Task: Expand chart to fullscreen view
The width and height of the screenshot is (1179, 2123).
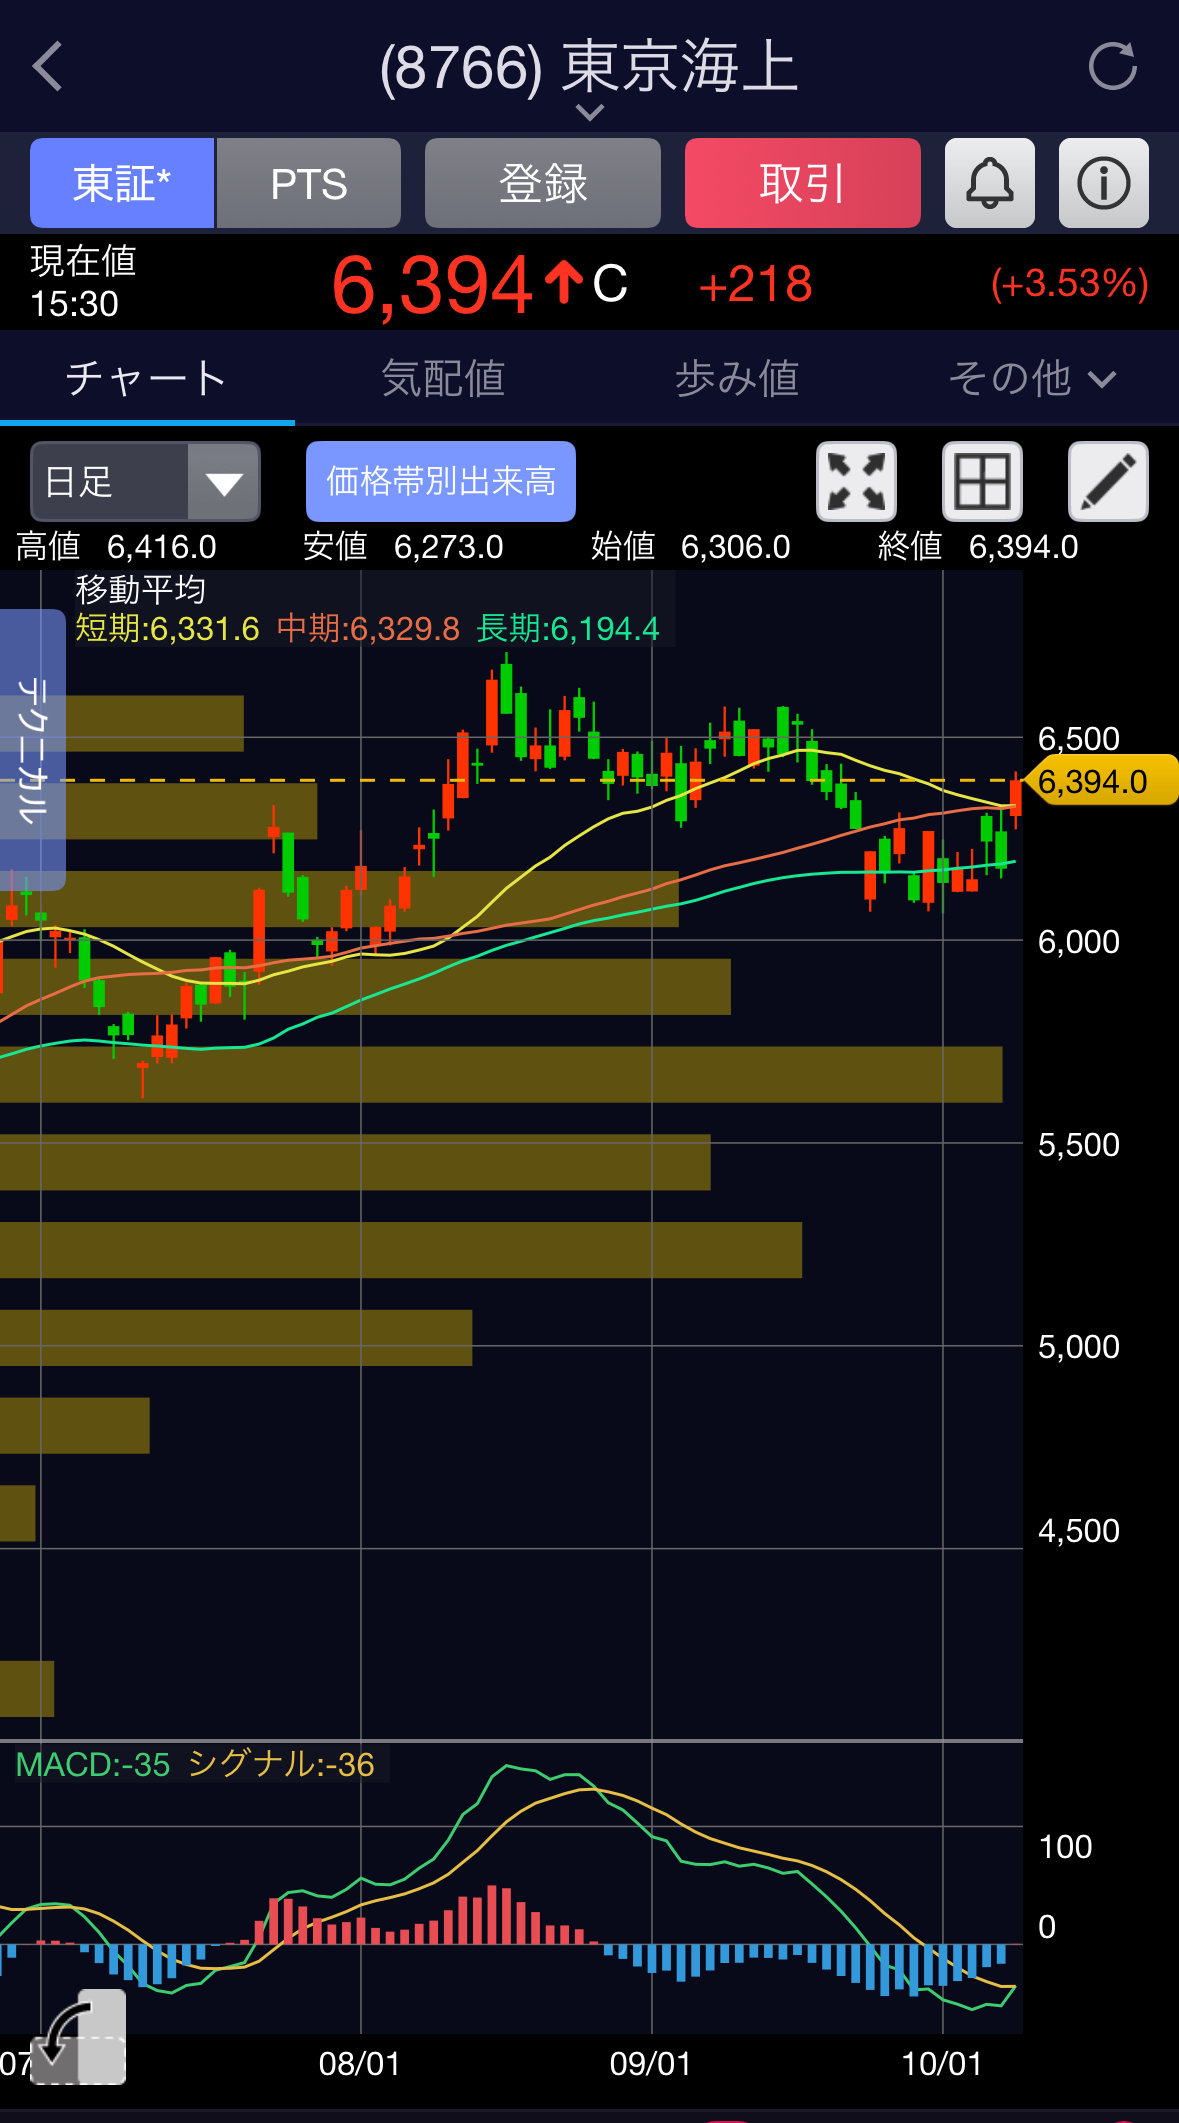Action: pos(856,482)
